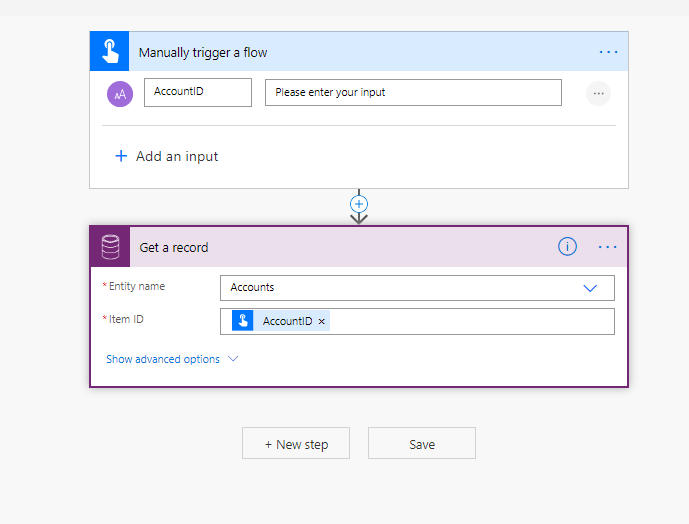Click the manual trigger hand icon
689x524 pixels.
click(x=110, y=51)
